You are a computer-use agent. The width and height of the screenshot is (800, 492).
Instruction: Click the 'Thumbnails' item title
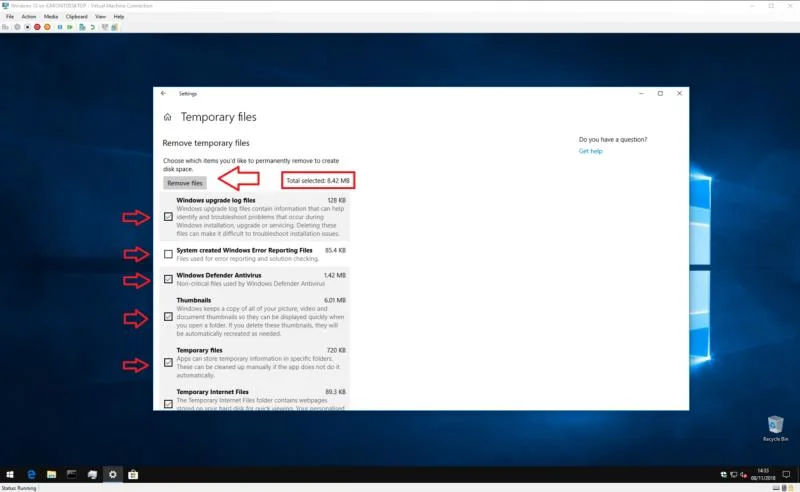[x=193, y=300]
